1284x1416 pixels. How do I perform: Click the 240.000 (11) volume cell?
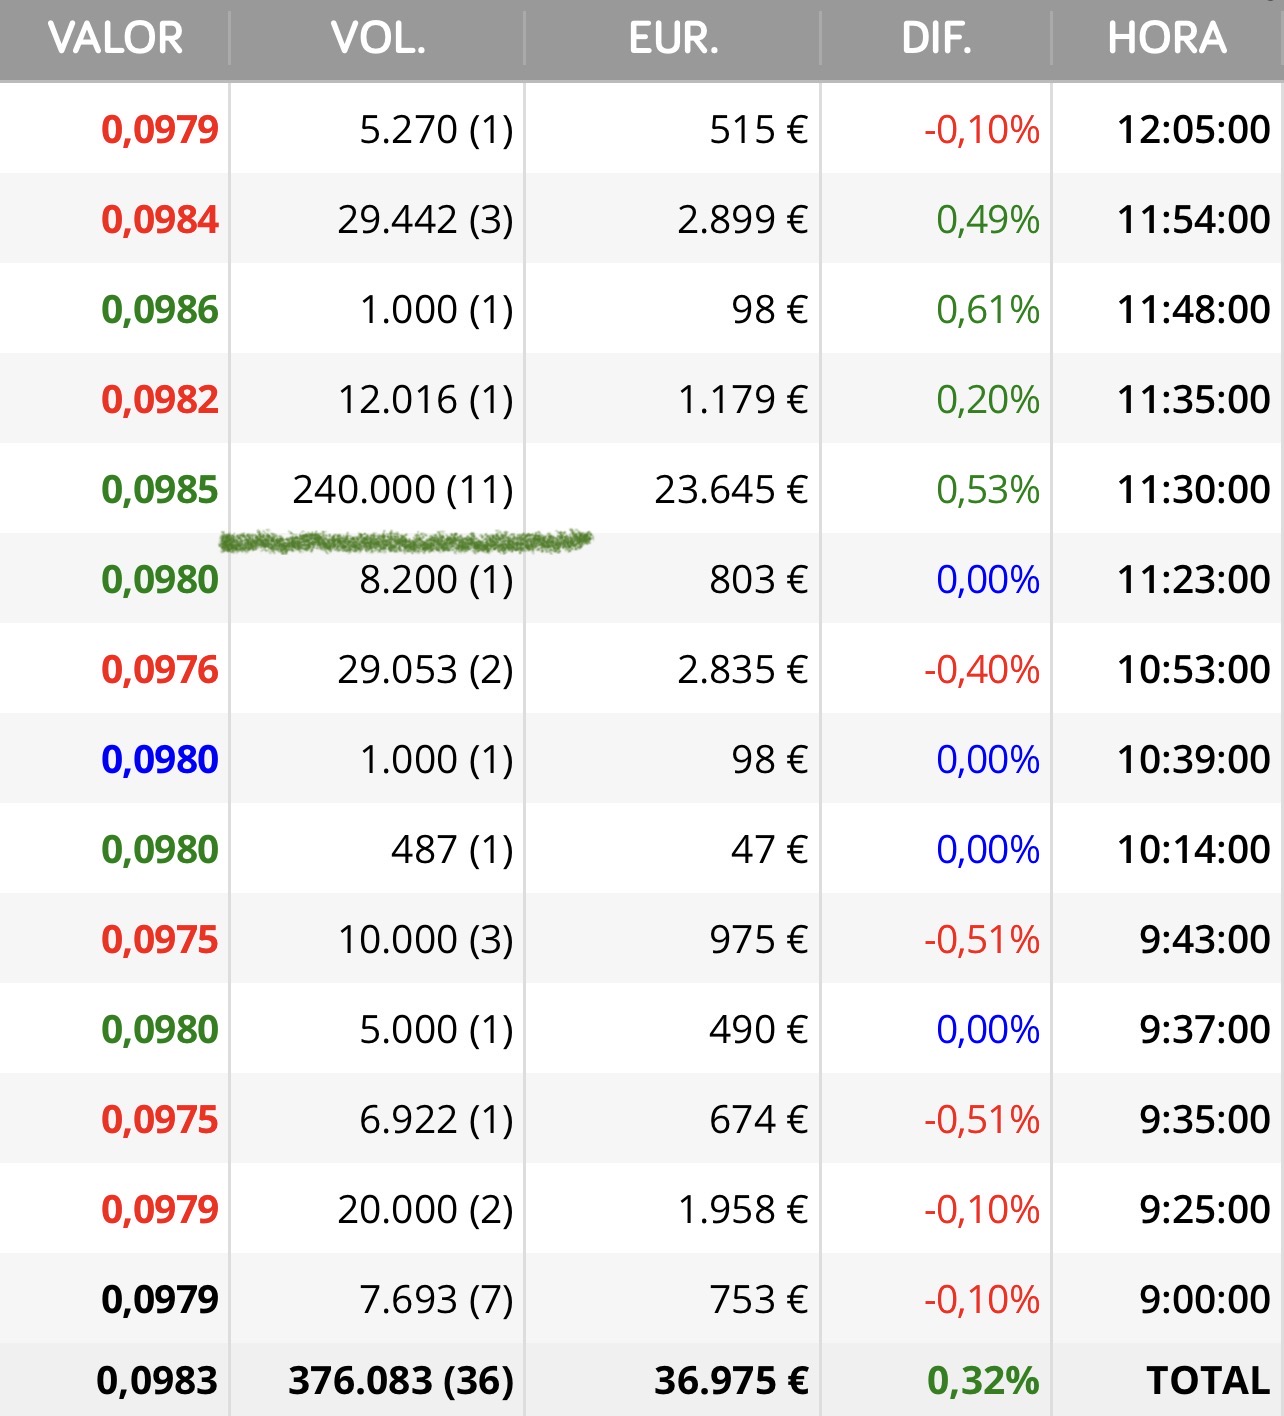coord(403,490)
